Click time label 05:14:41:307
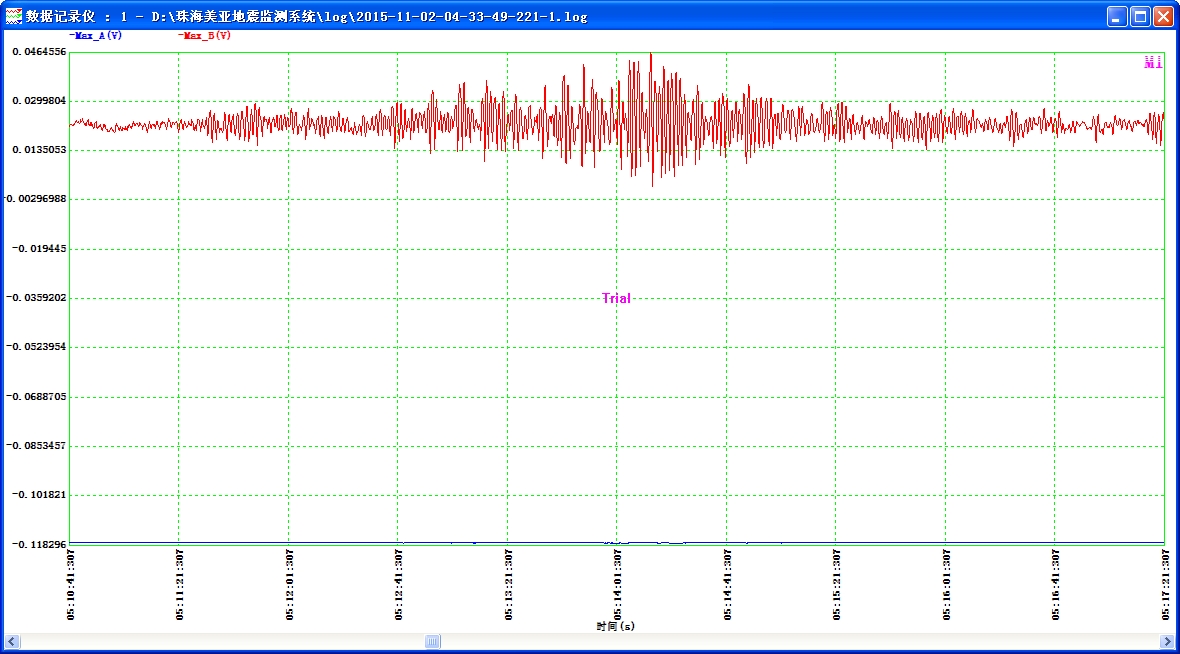Viewport: 1180px width, 654px height. (728, 585)
